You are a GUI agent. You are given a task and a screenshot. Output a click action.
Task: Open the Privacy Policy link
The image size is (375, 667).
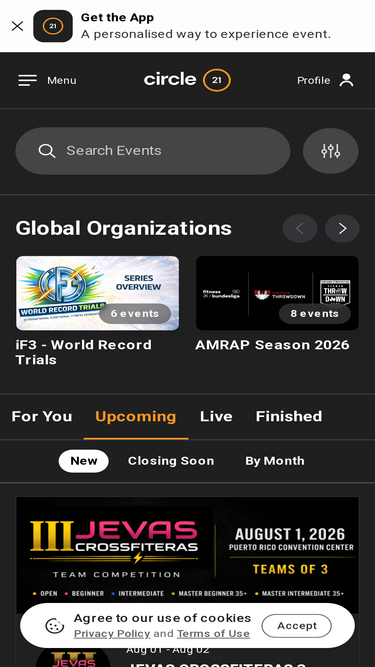pos(112,634)
